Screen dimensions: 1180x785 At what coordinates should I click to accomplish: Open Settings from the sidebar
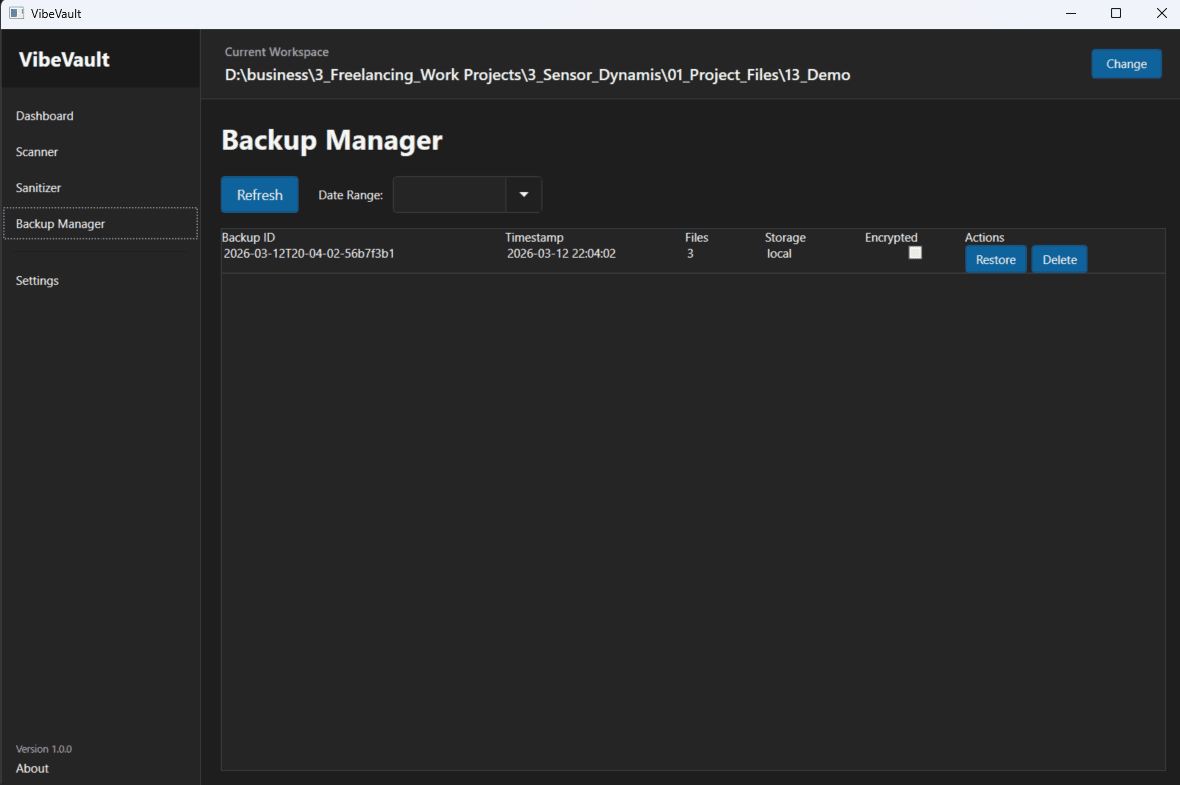[37, 280]
